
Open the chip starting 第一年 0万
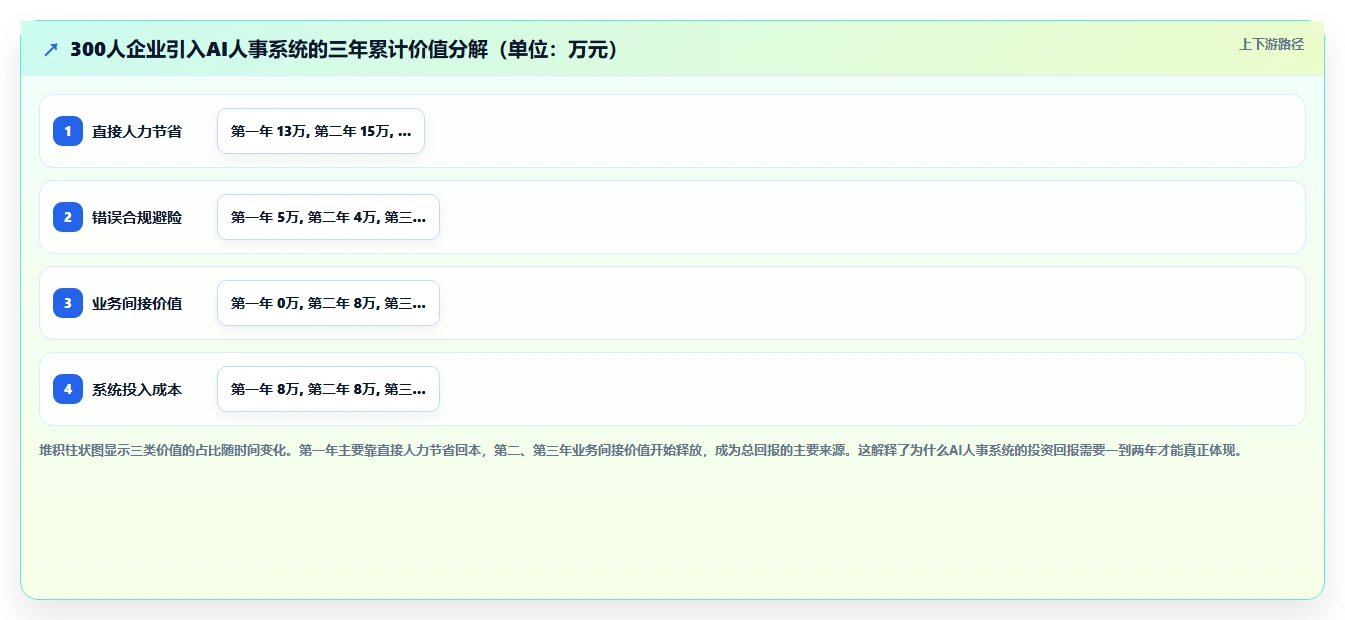328,303
